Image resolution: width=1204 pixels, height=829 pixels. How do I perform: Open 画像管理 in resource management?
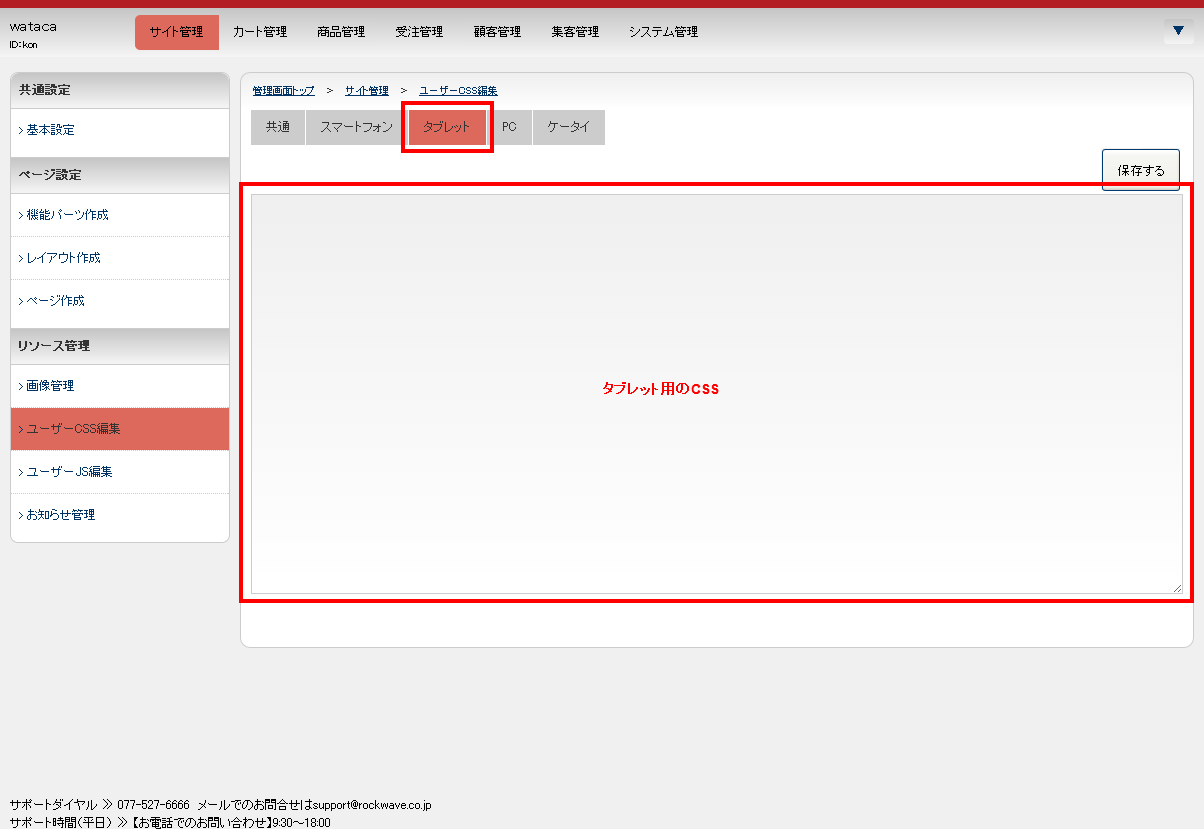click(50, 386)
